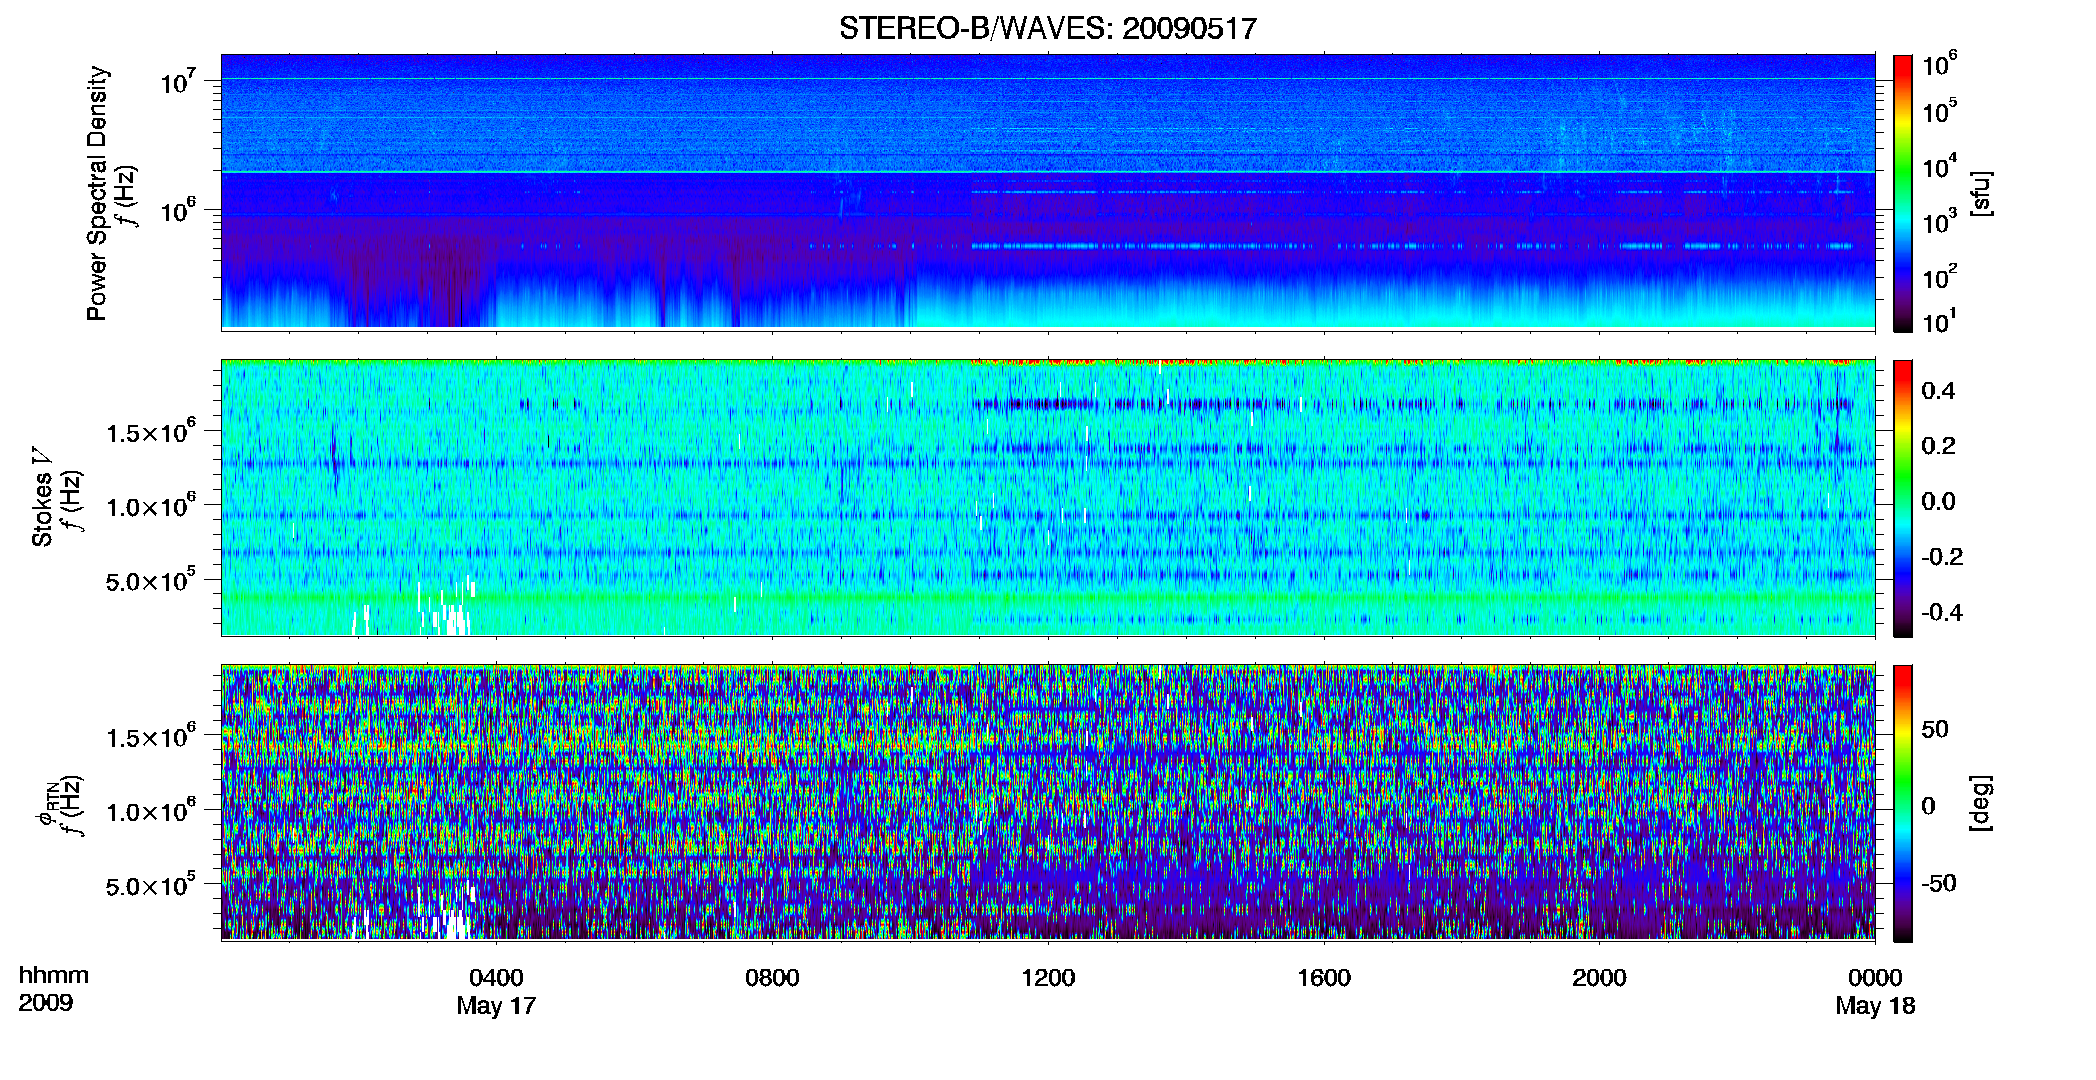Click the 0000 time tick label
The height and width of the screenshot is (1080, 2096).
(x=1875, y=978)
